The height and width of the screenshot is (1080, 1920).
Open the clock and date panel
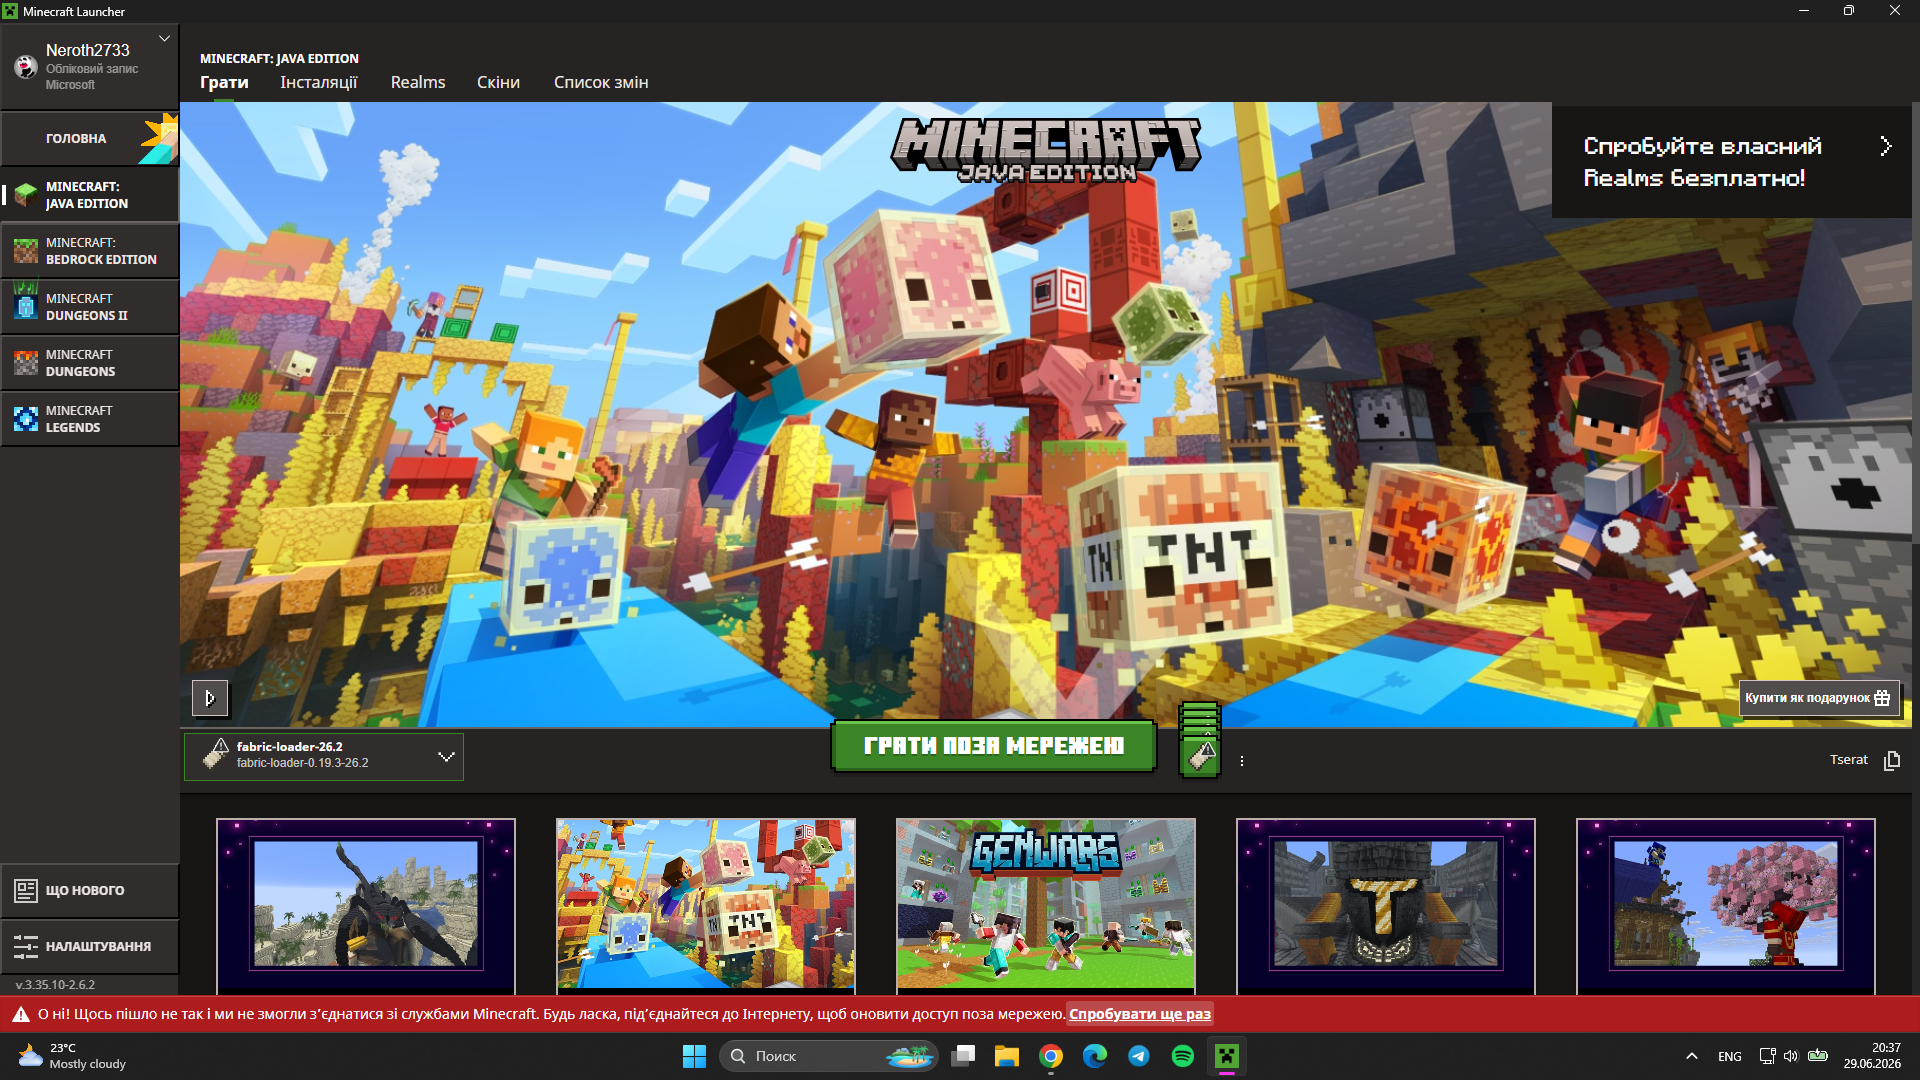click(x=1873, y=1056)
